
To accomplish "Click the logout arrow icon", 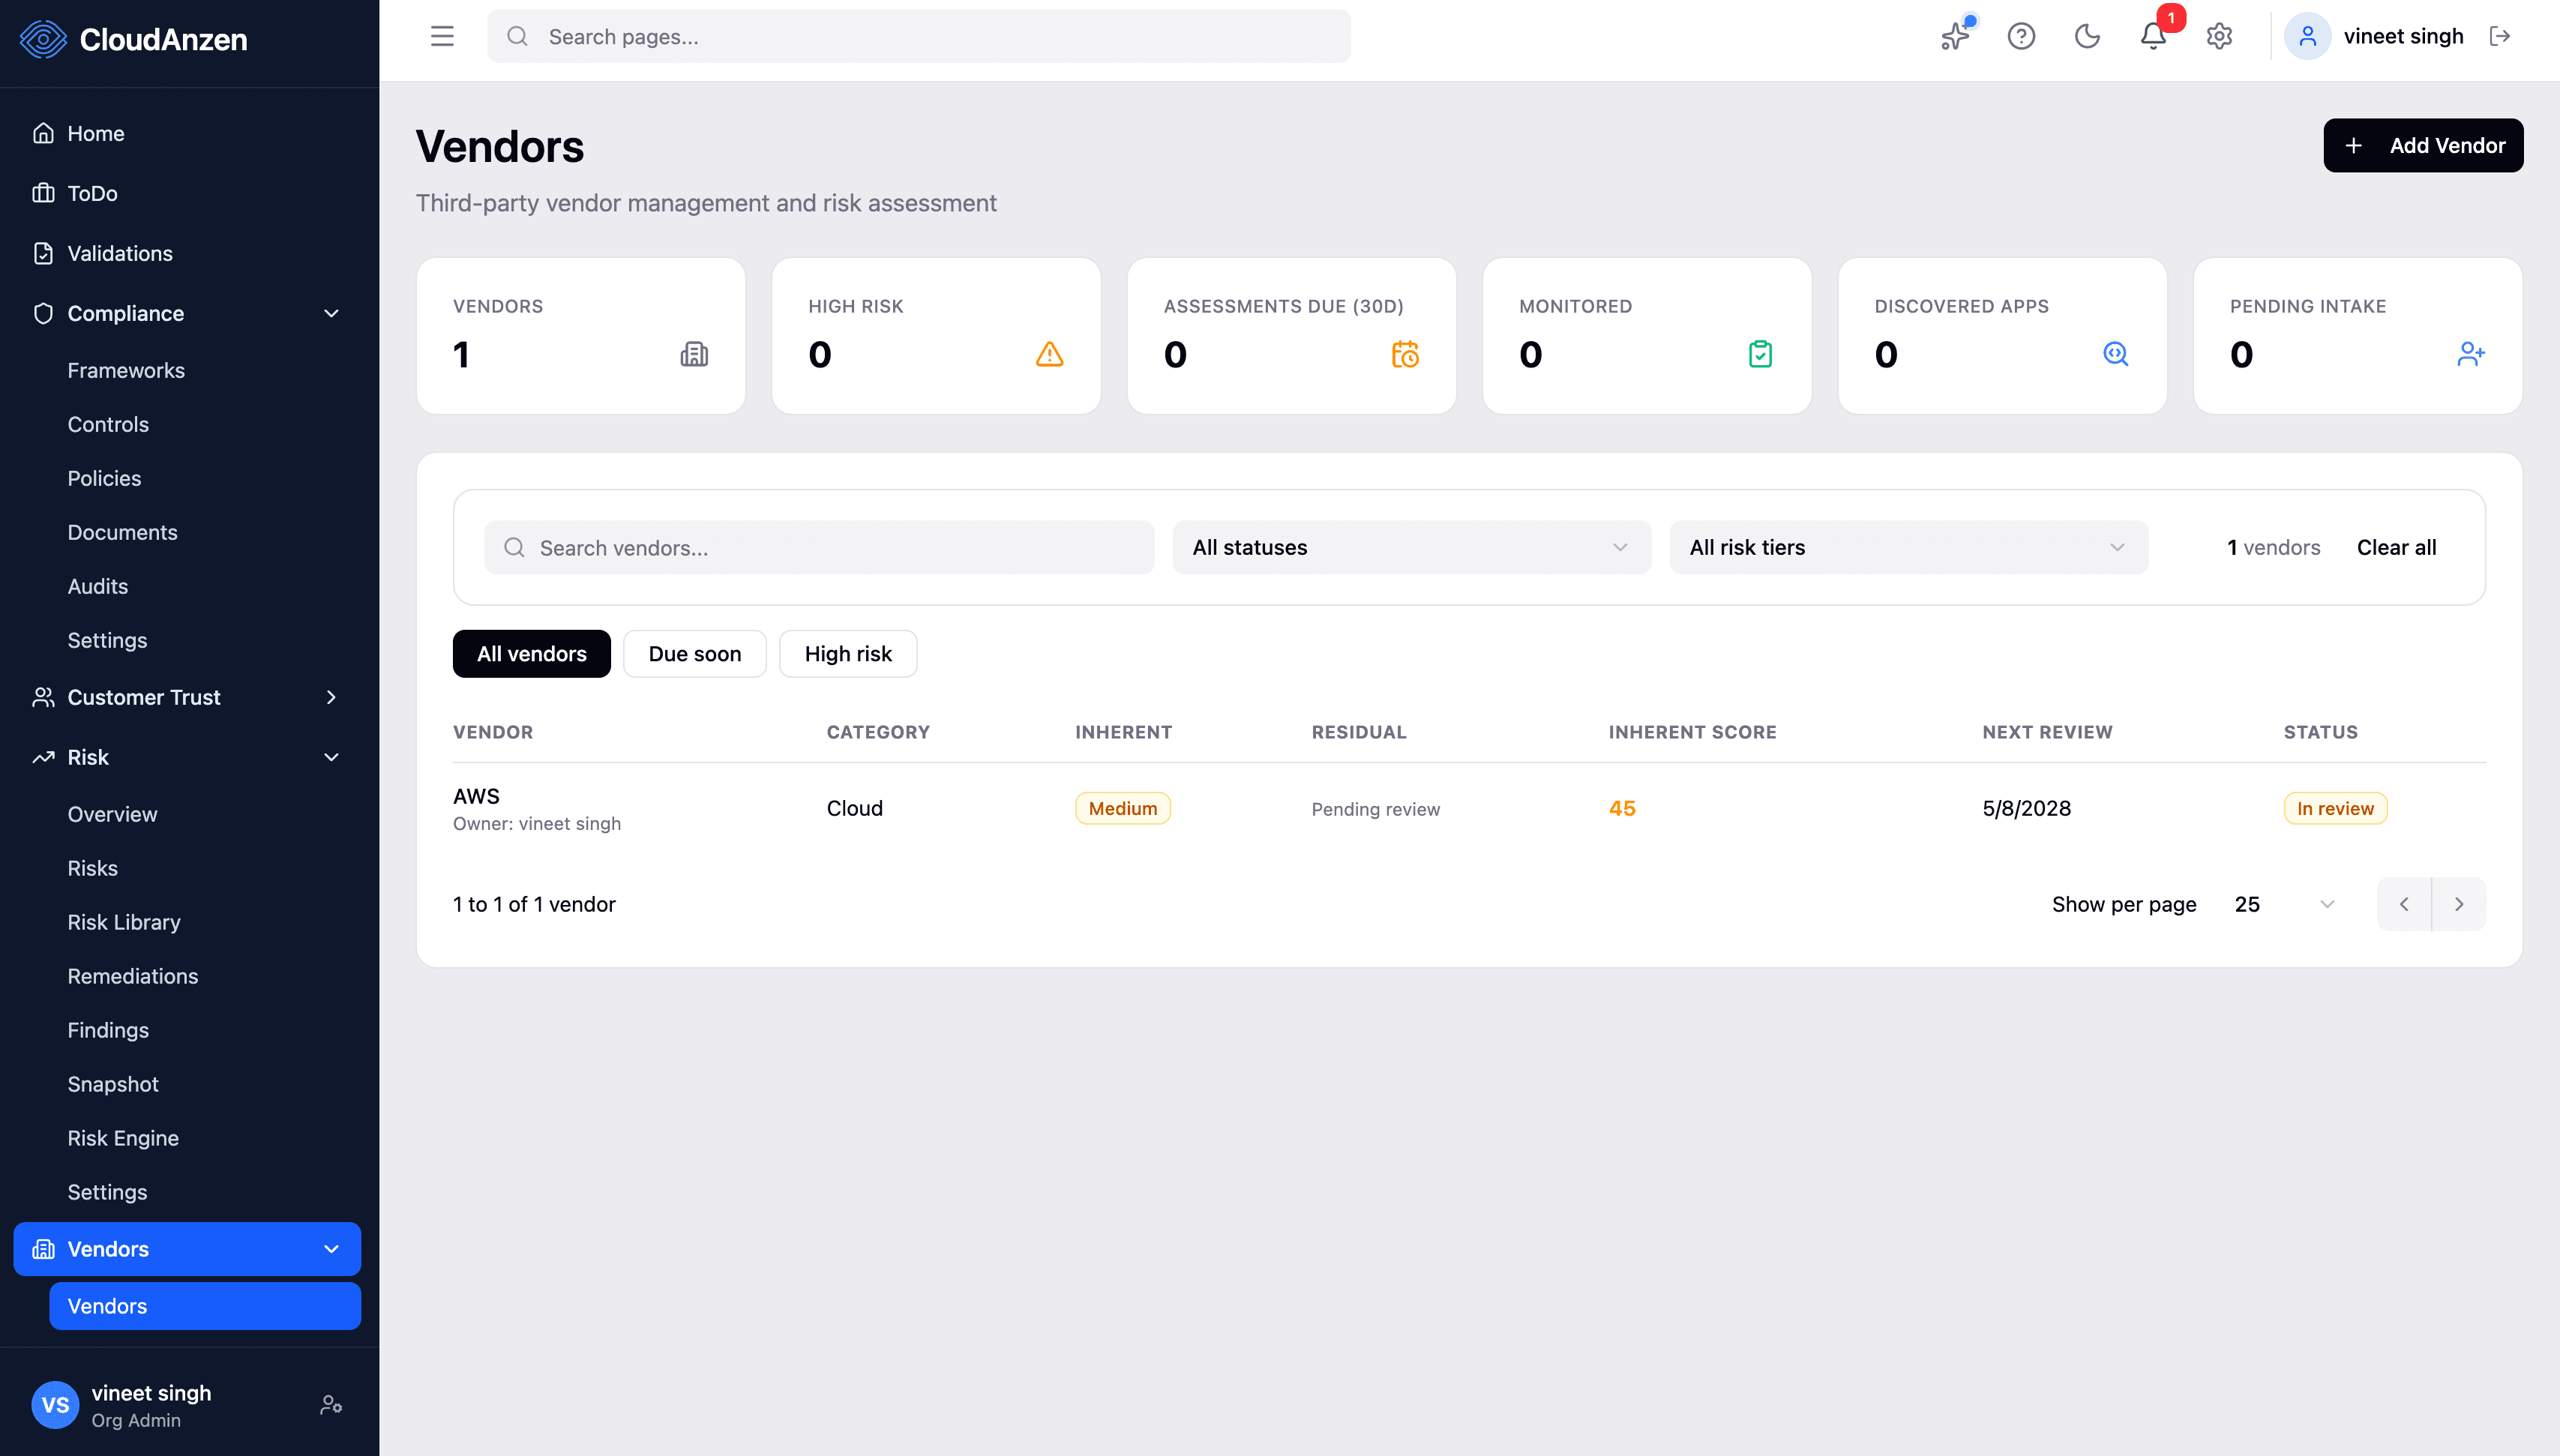I will tap(2500, 37).
